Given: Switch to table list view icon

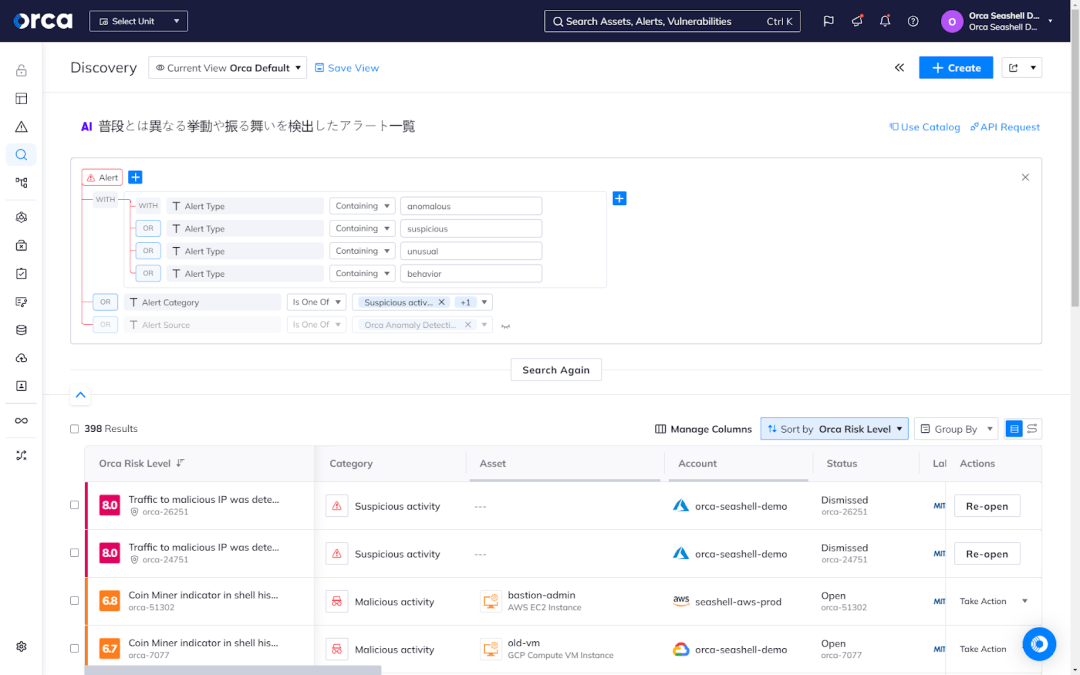Looking at the screenshot, I should click(x=1014, y=429).
